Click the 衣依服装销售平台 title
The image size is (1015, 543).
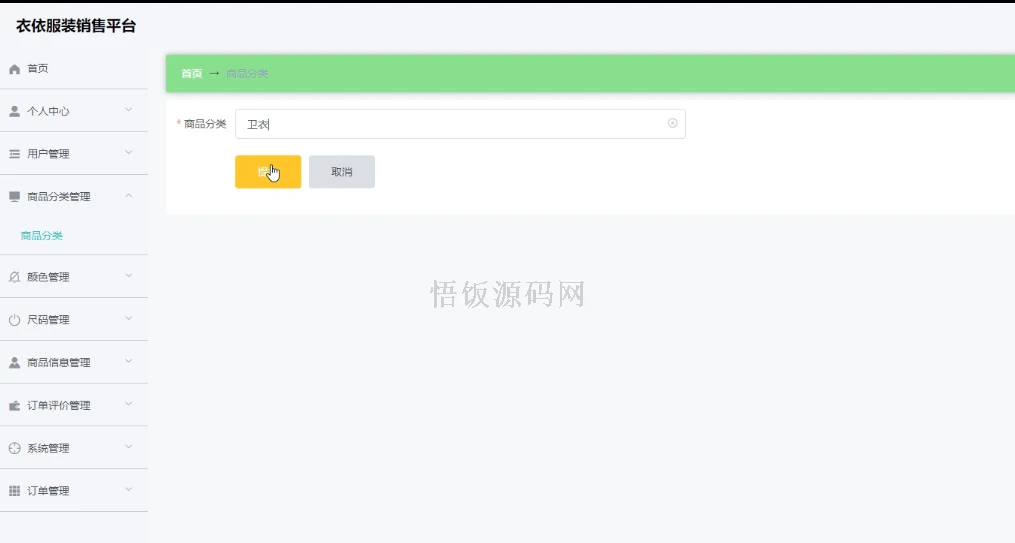click(76, 26)
